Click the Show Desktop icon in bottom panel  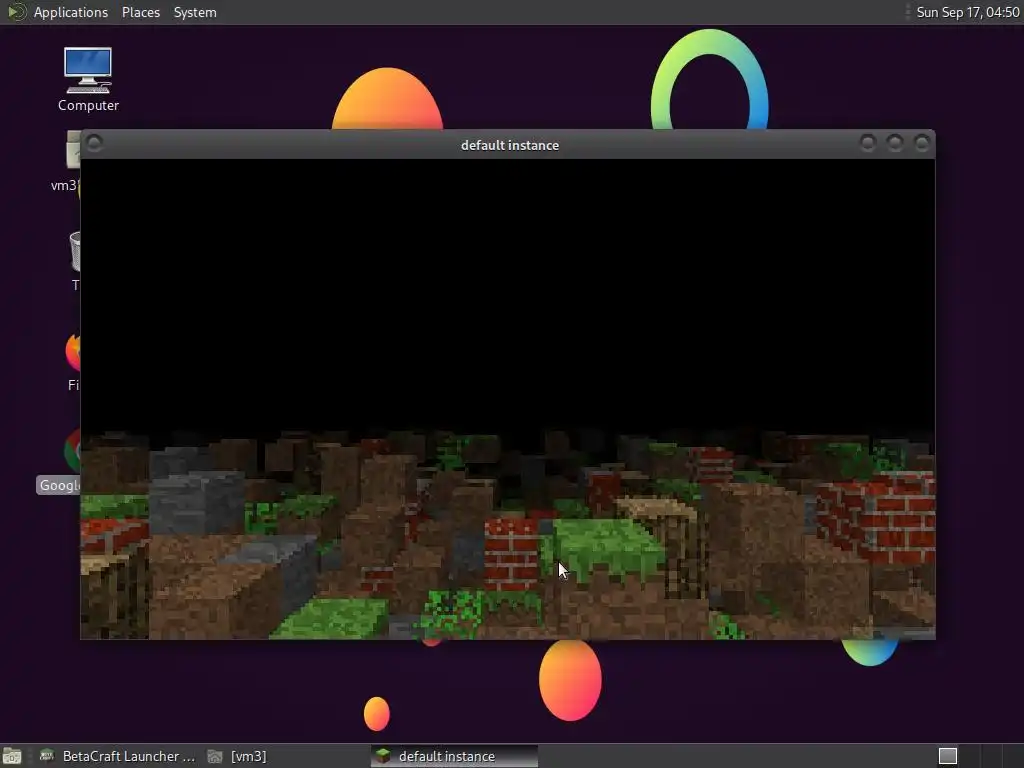(12, 756)
